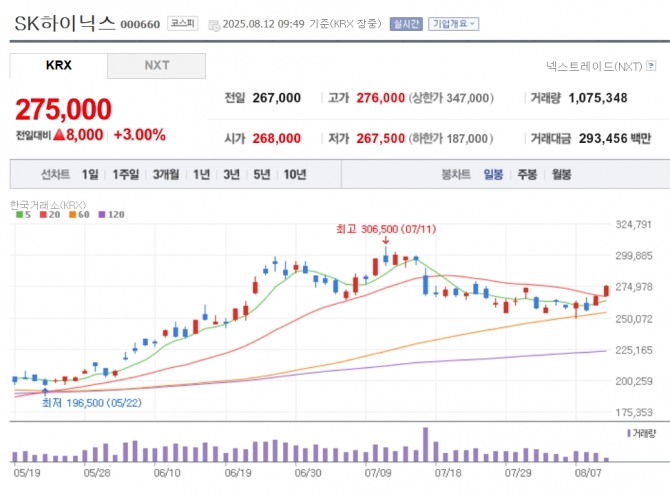This screenshot has width=670, height=493.
Task: Click the orange 60-day moving average legend
Action: coord(79,214)
